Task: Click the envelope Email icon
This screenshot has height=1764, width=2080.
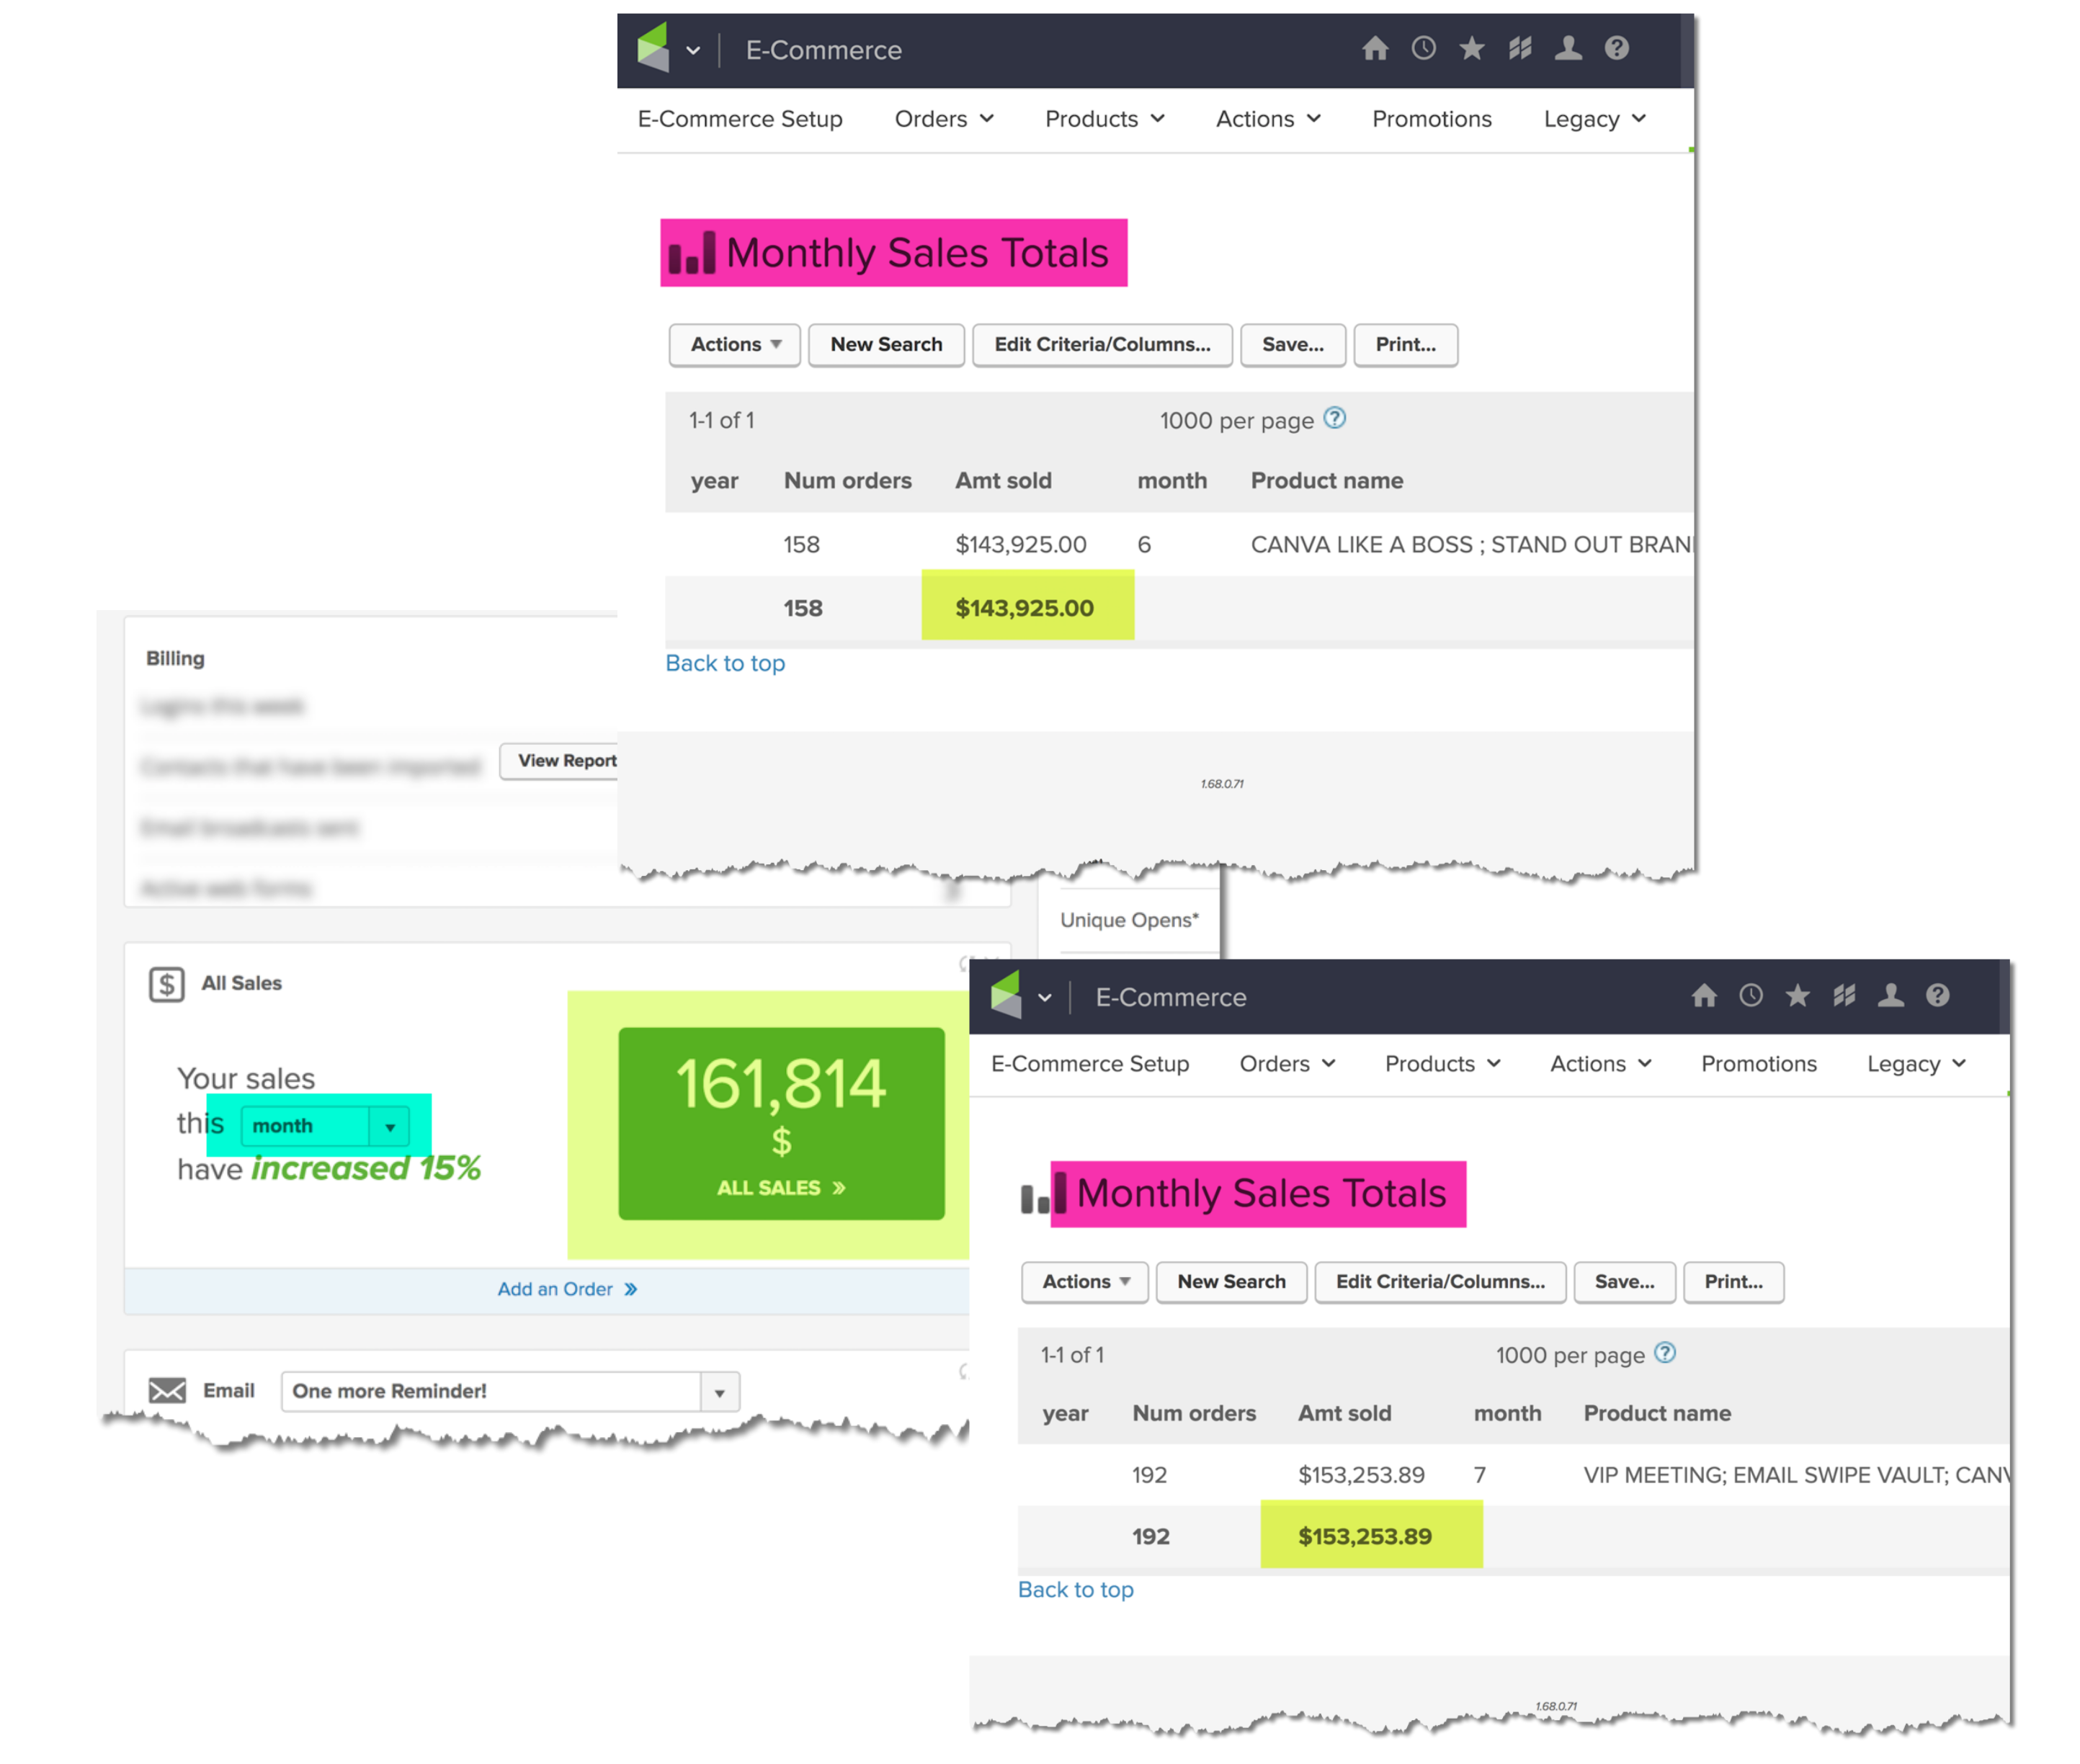Action: tap(167, 1390)
